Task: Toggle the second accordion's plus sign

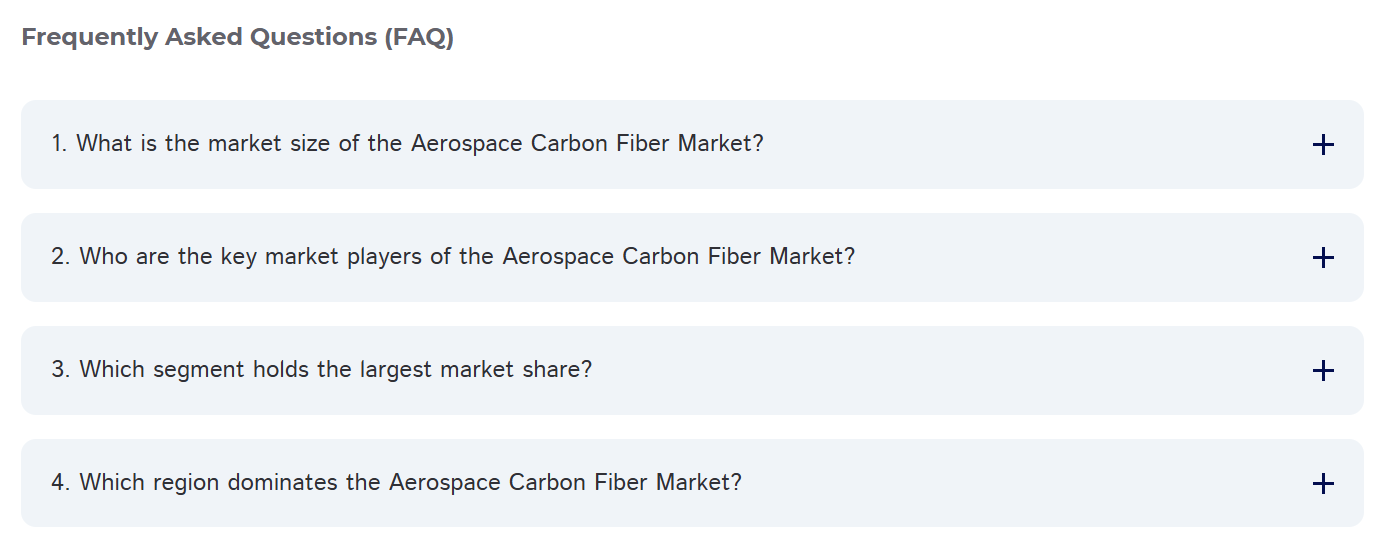Action: [x=1322, y=258]
